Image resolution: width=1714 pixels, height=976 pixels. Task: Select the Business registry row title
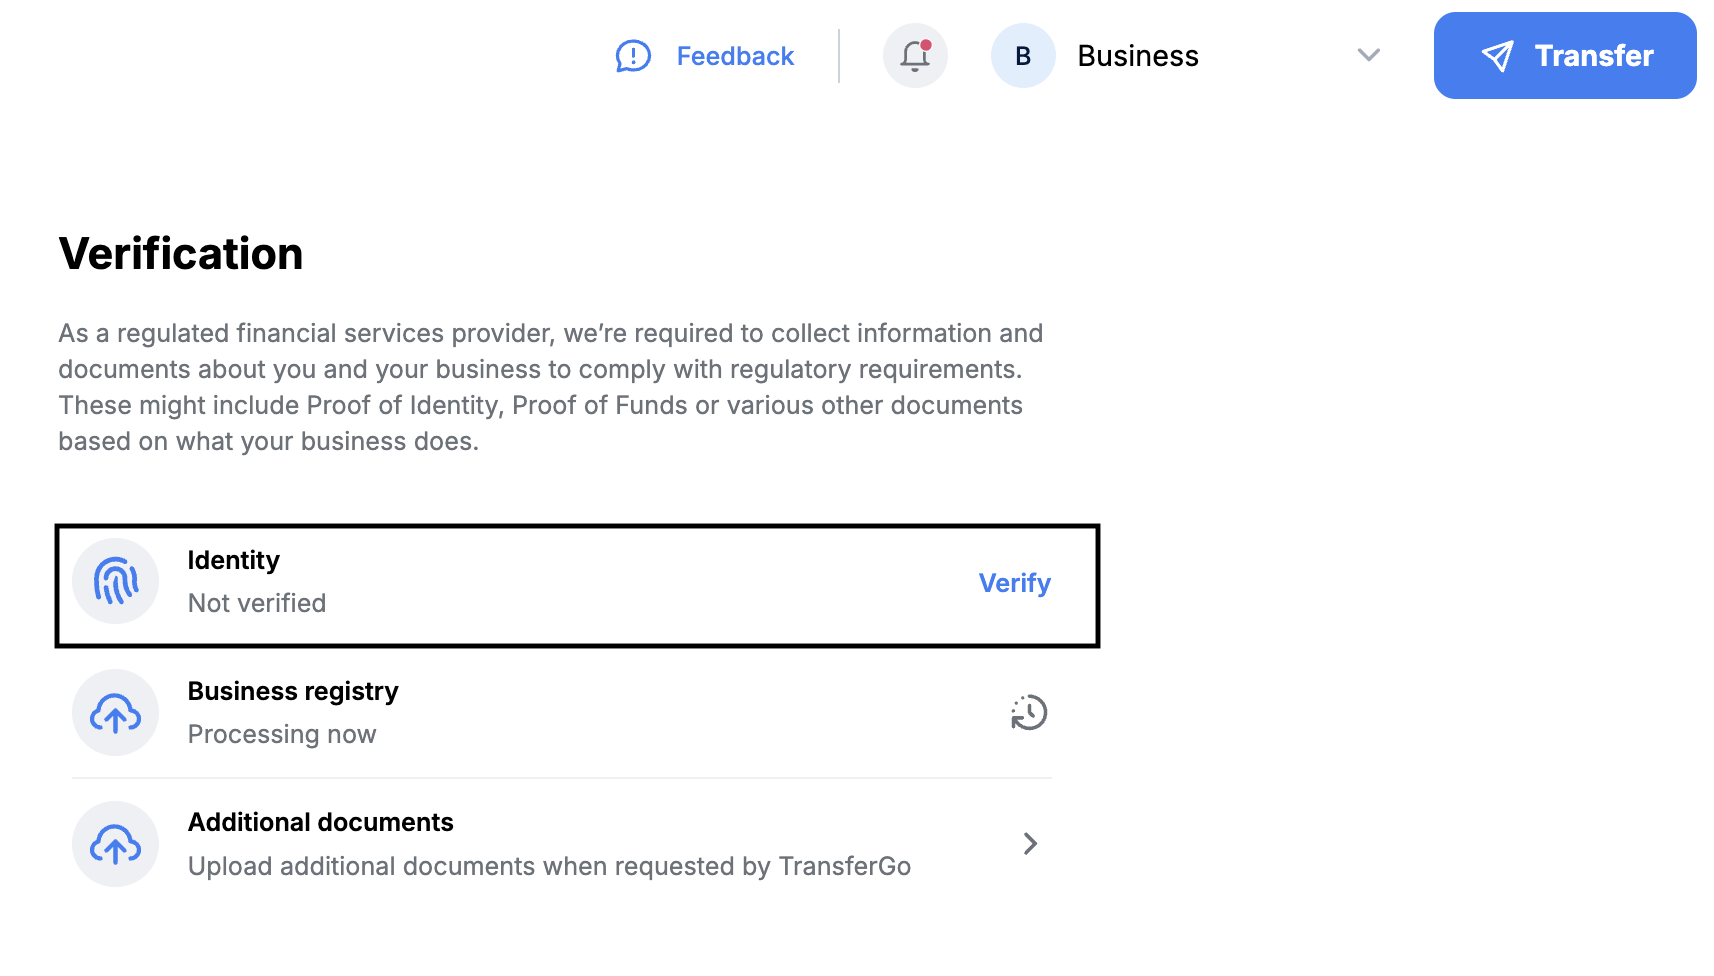click(293, 691)
